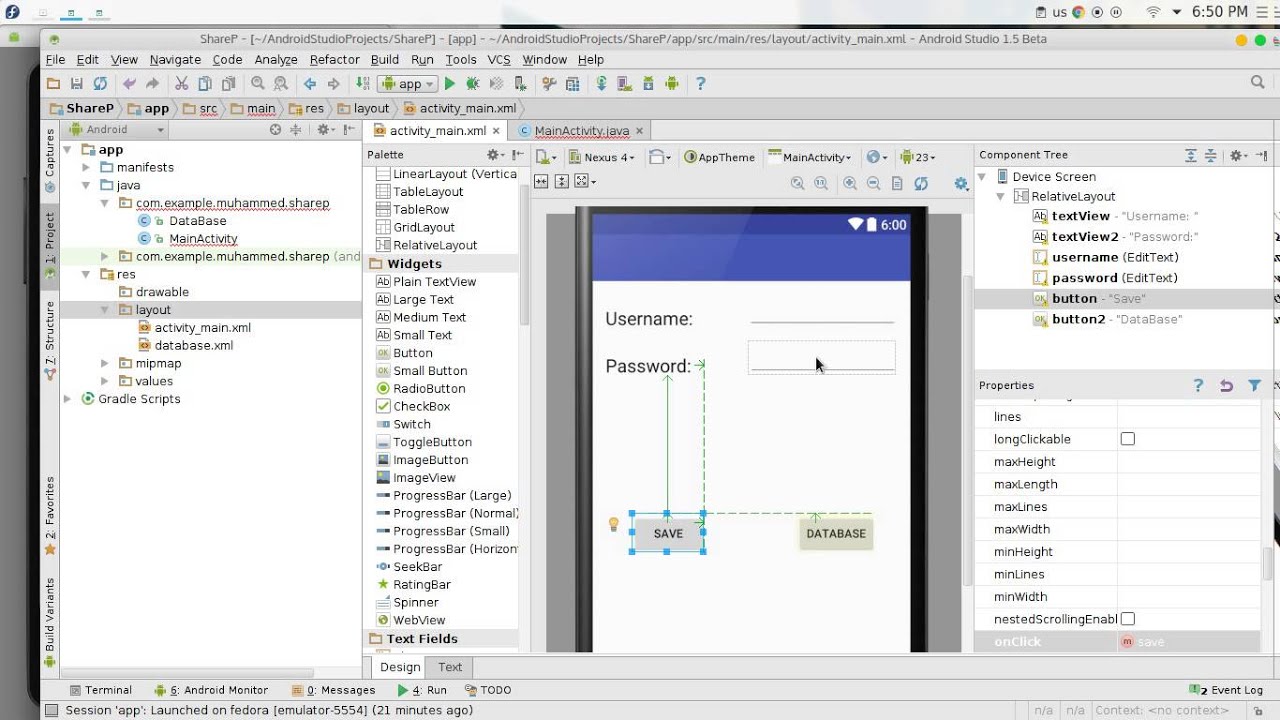
Task: Toggle the longClickable checkbox
Action: pyautogui.click(x=1127, y=439)
